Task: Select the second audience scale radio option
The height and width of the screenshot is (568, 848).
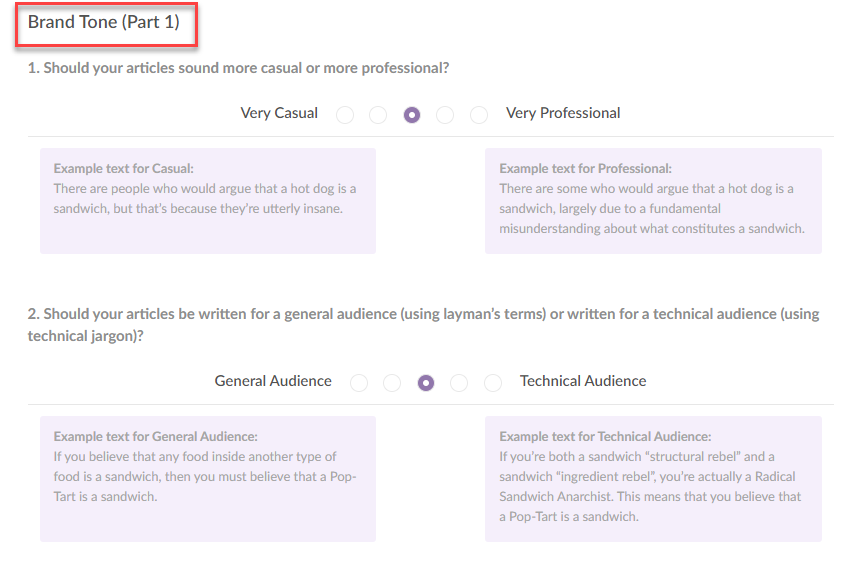Action: tap(392, 382)
